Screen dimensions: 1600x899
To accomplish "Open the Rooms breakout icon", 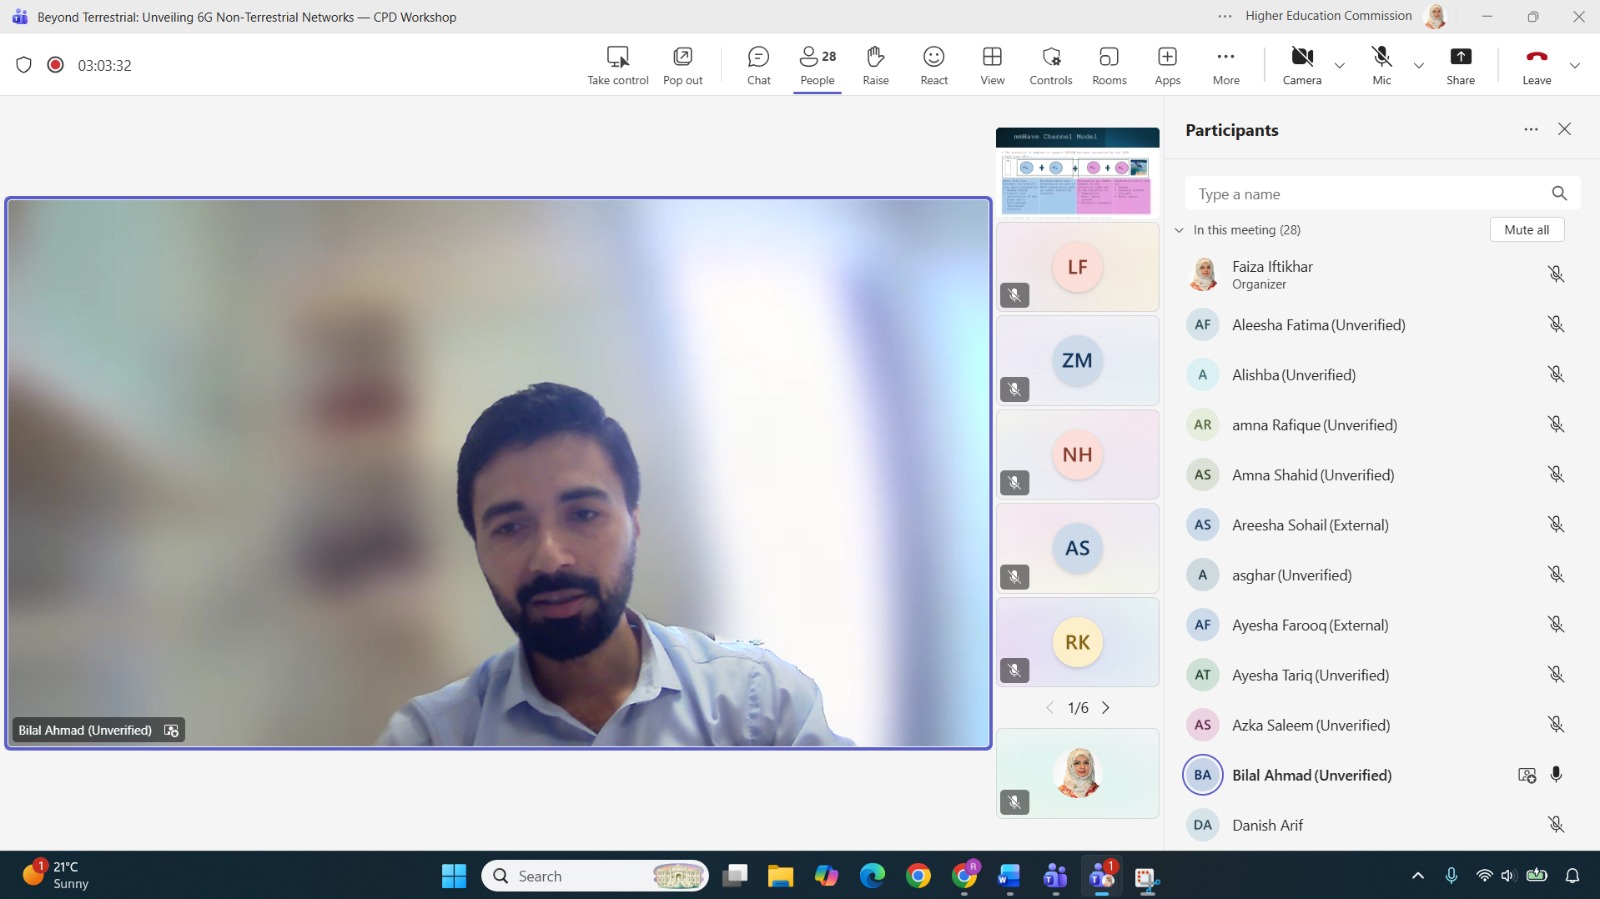I will coord(1108,65).
